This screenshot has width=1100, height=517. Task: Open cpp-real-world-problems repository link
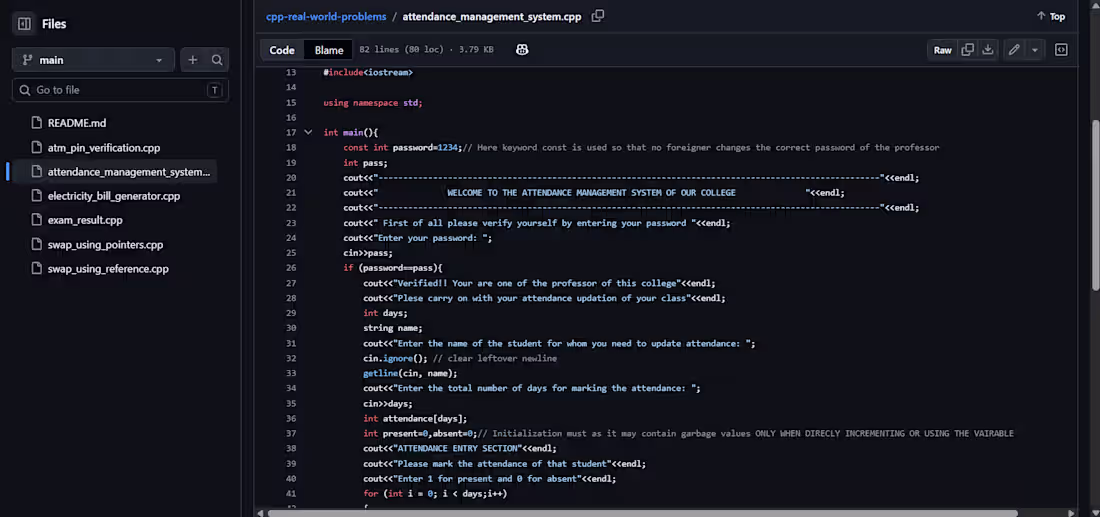tap(326, 17)
